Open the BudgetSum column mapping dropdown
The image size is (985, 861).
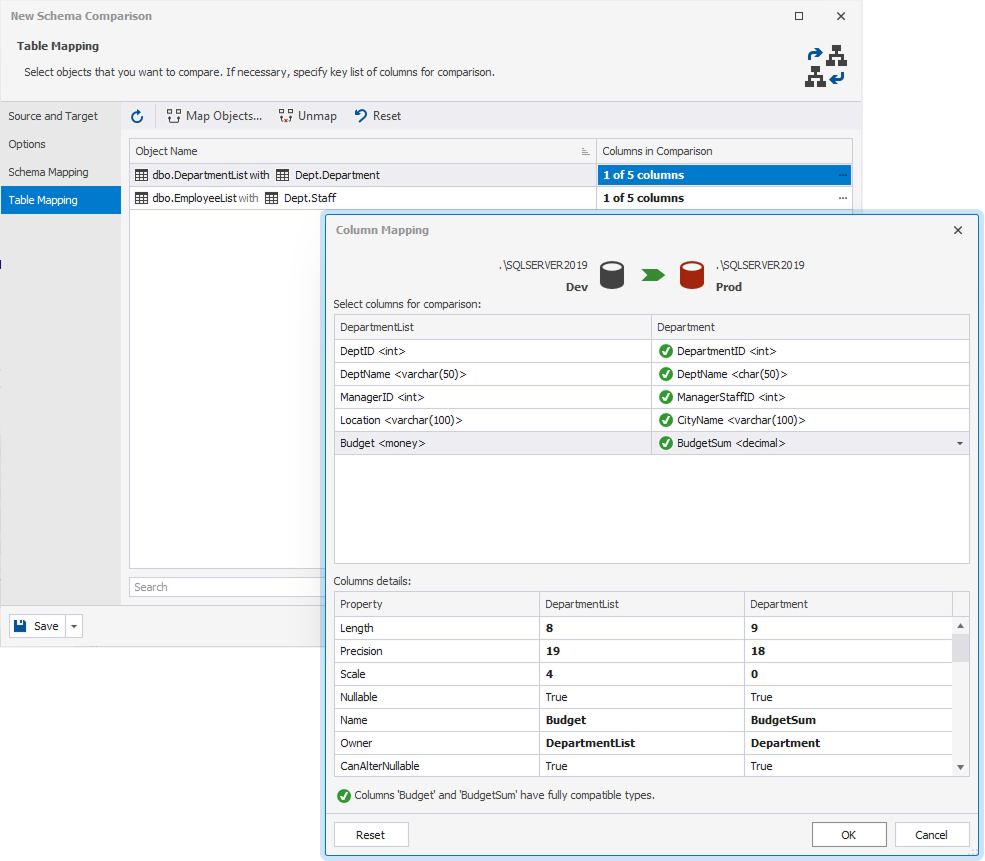[961, 443]
